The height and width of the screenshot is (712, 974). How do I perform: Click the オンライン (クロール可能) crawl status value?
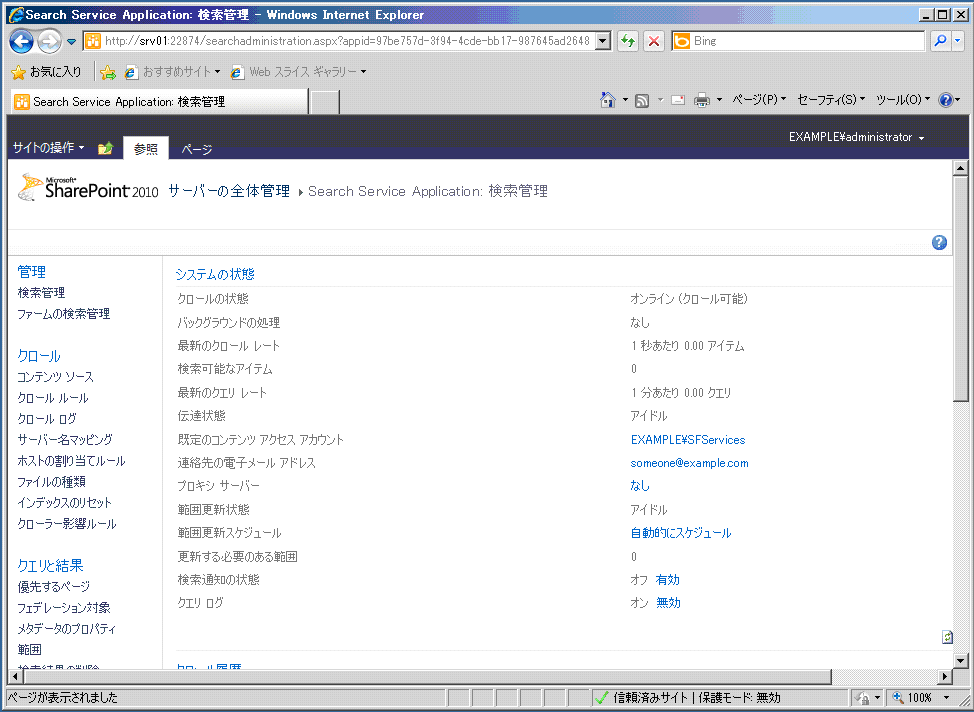pos(689,299)
